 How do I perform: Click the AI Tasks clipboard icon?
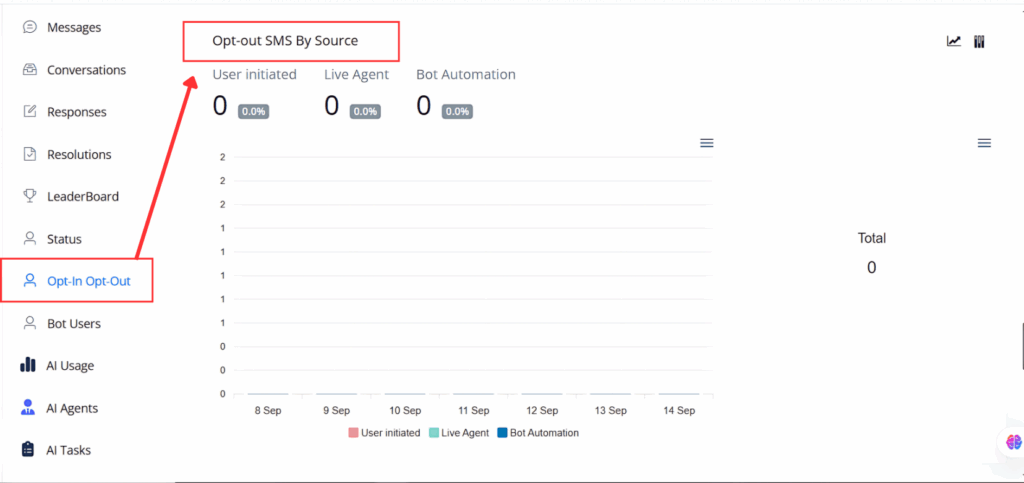[x=29, y=450]
